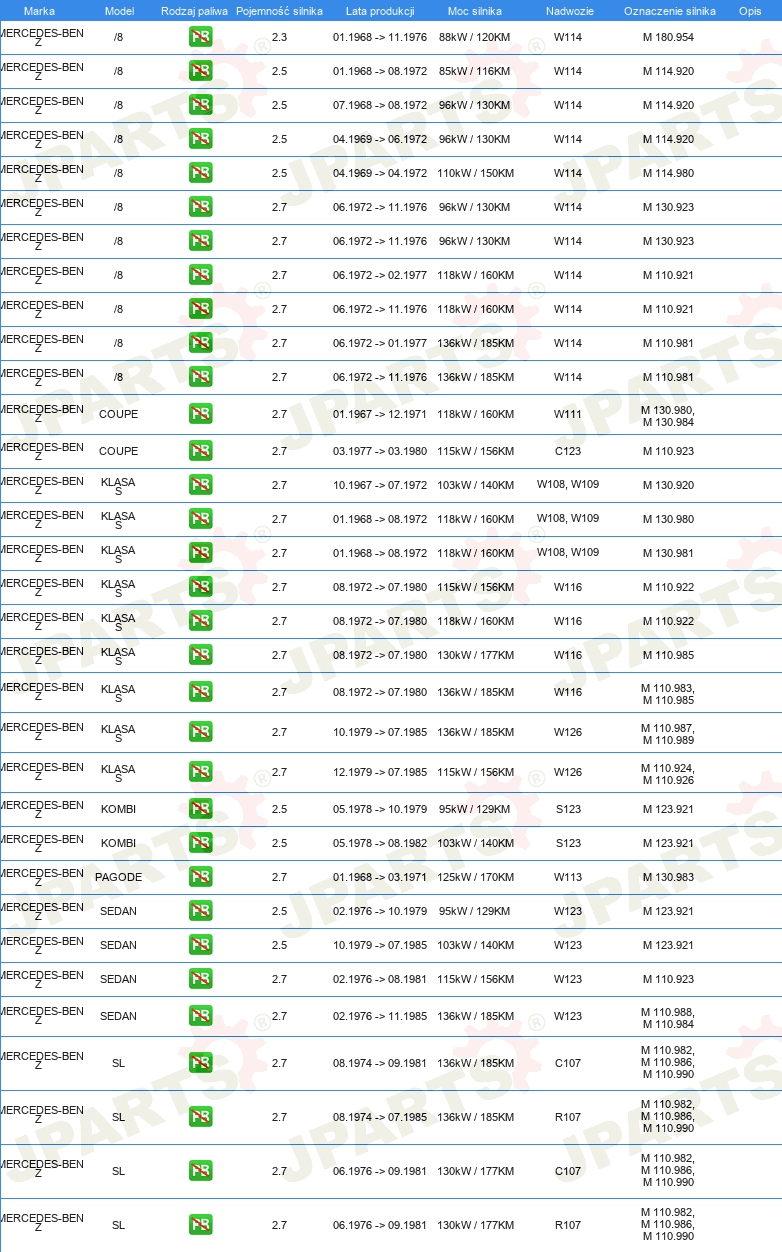The height and width of the screenshot is (1252, 782).
Task: Click the body code W113
Action: tap(568, 878)
